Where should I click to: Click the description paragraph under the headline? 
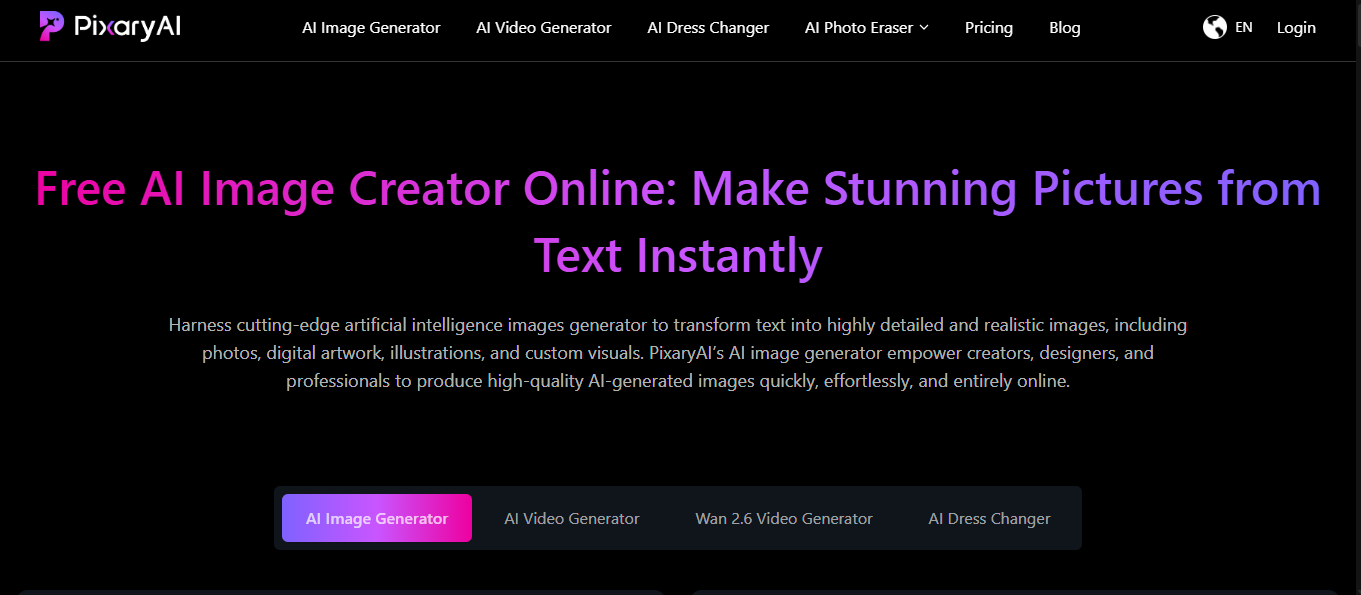point(678,353)
